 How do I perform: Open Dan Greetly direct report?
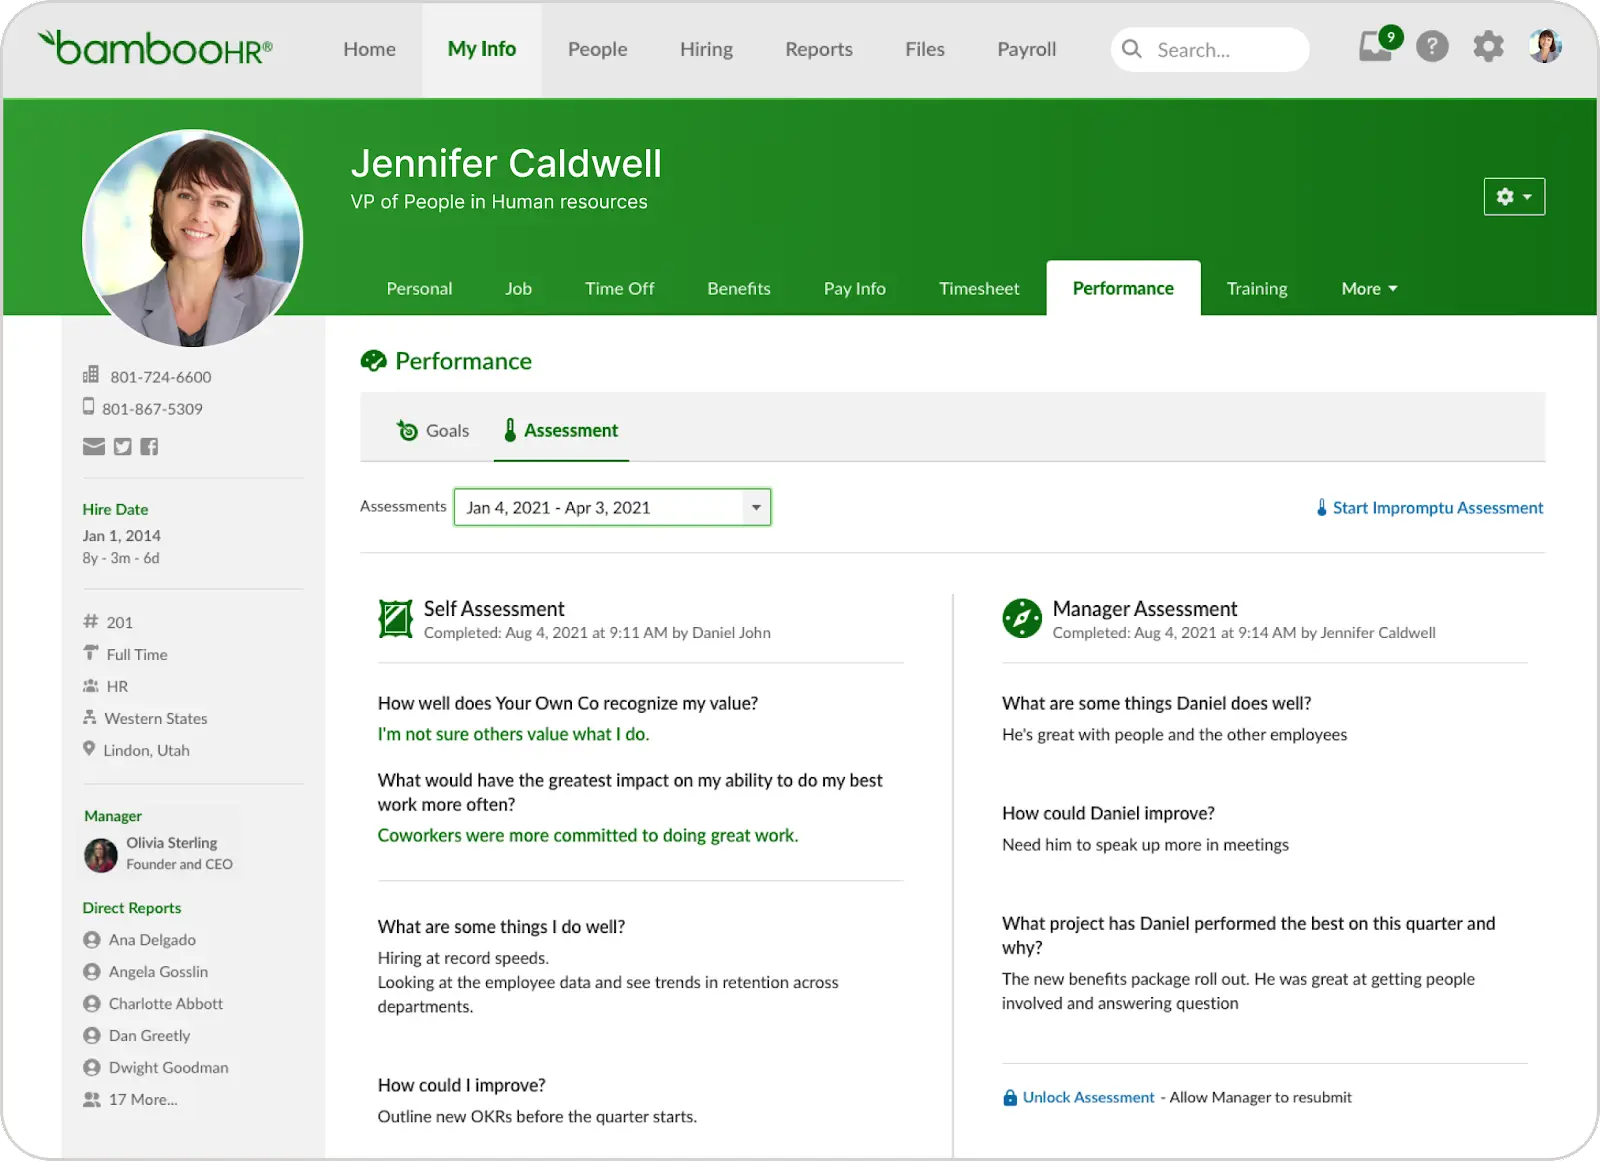pyautogui.click(x=149, y=1036)
